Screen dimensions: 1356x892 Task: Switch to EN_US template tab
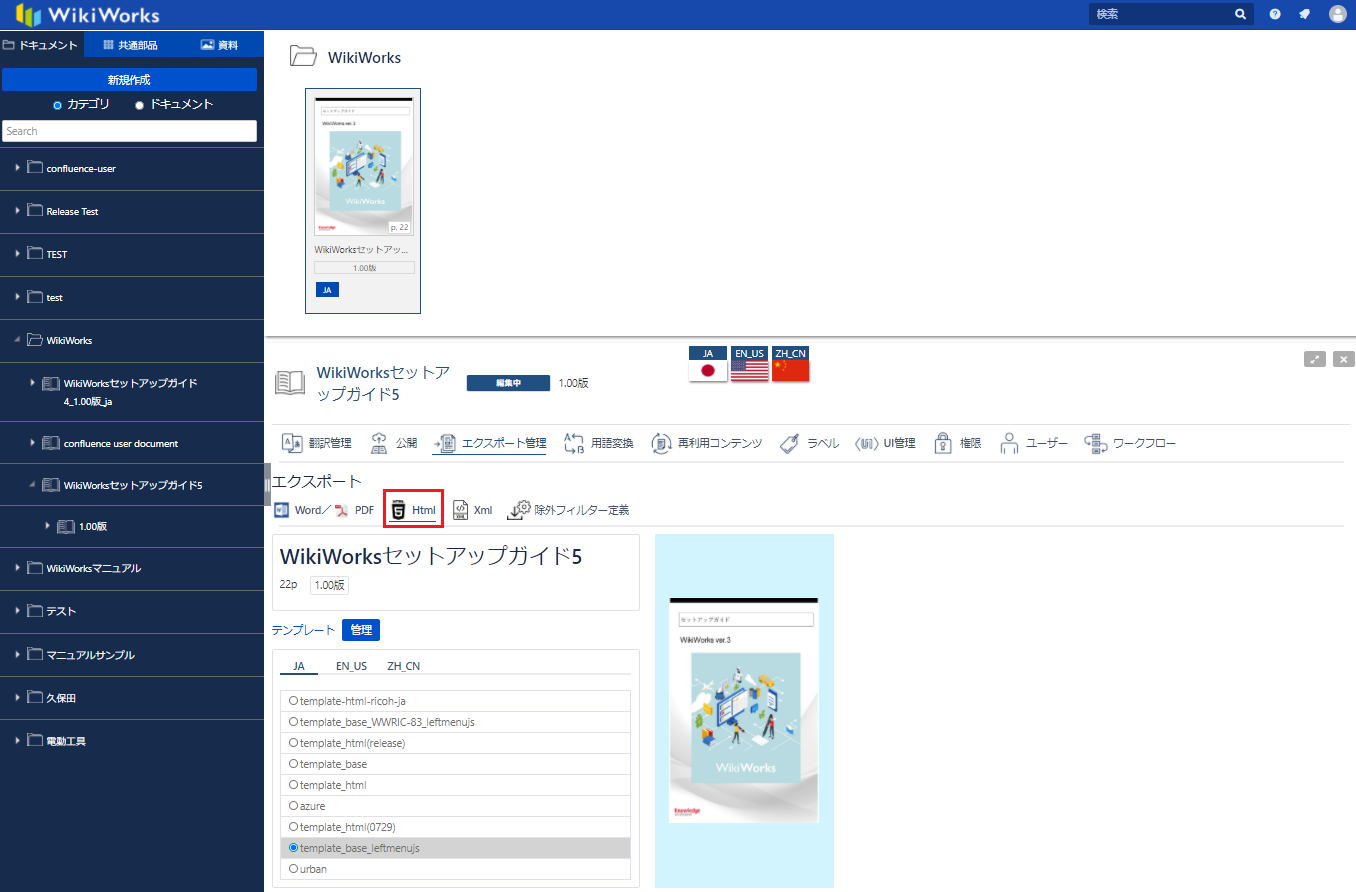click(351, 666)
